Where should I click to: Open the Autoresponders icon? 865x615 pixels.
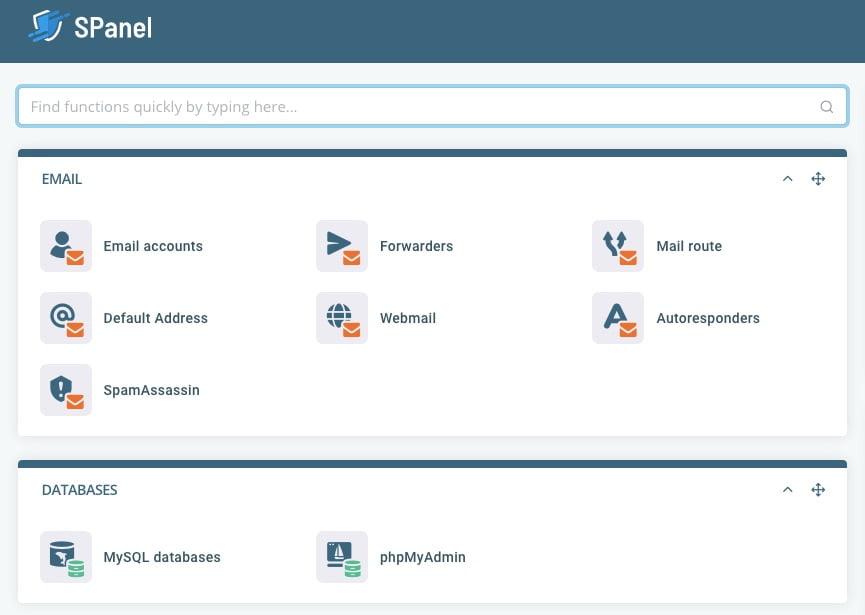[x=617, y=318]
